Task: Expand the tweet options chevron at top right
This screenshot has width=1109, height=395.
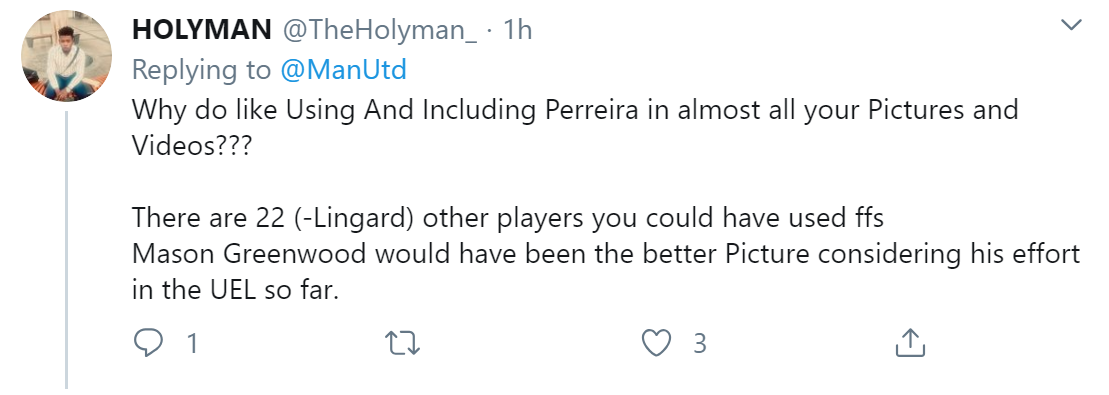Action: 1072,25
